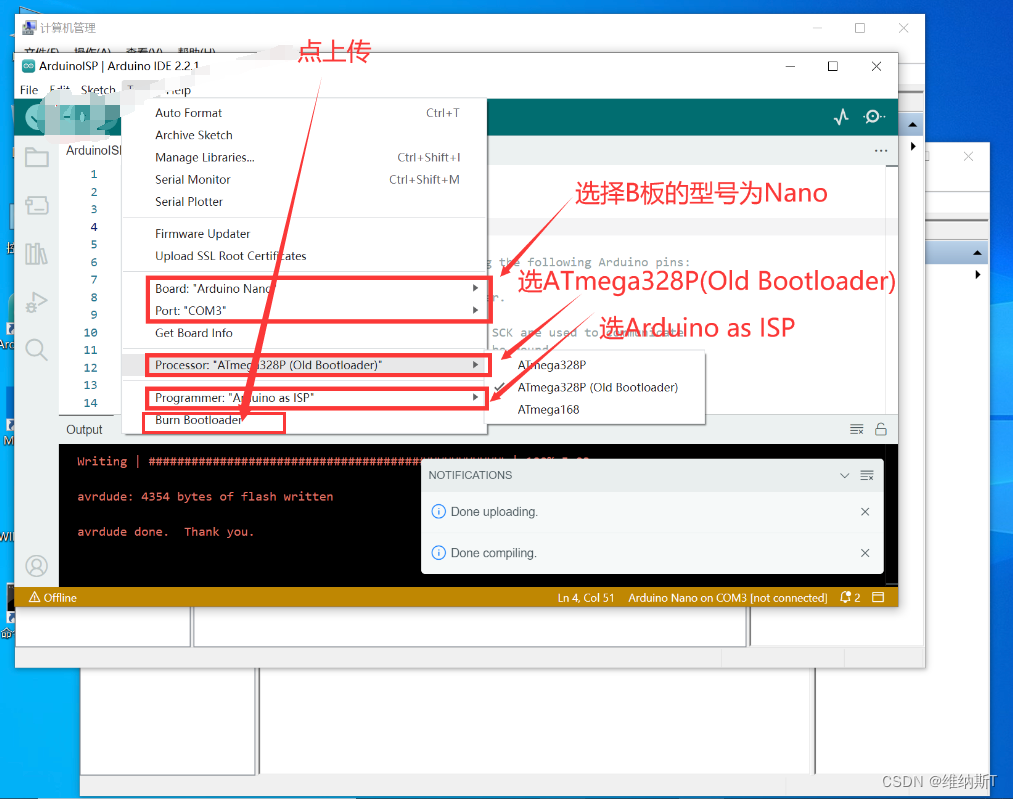Choose Get Board Info entry
Viewport: 1013px width, 799px height.
(305, 333)
